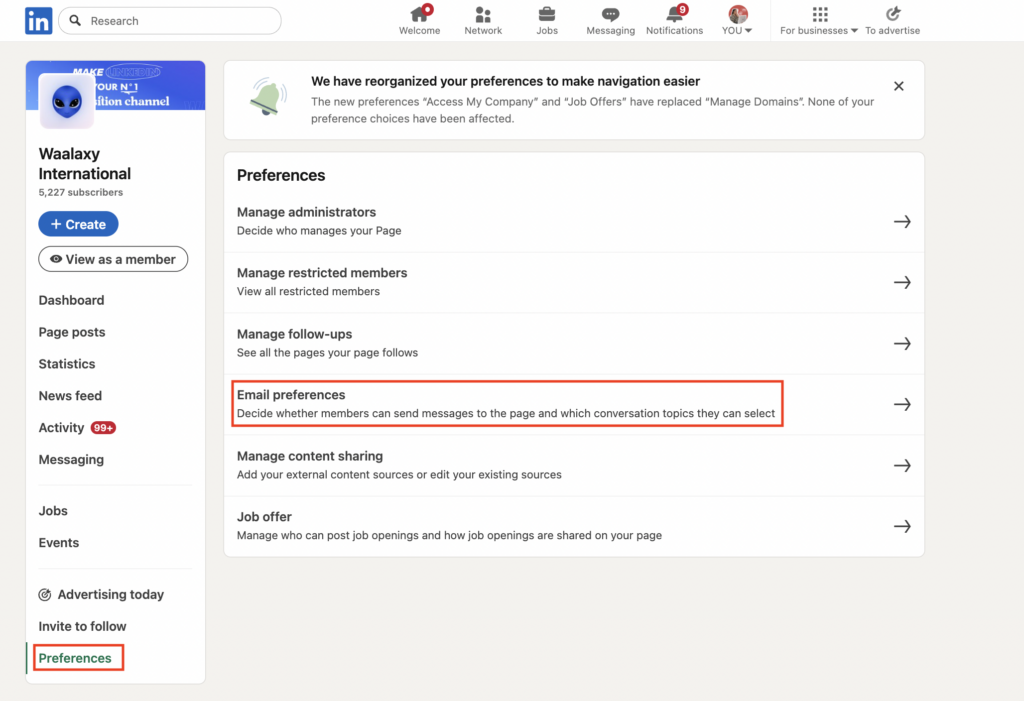The width and height of the screenshot is (1024, 701).
Task: Open Statistics in the sidebar
Action: coord(67,364)
